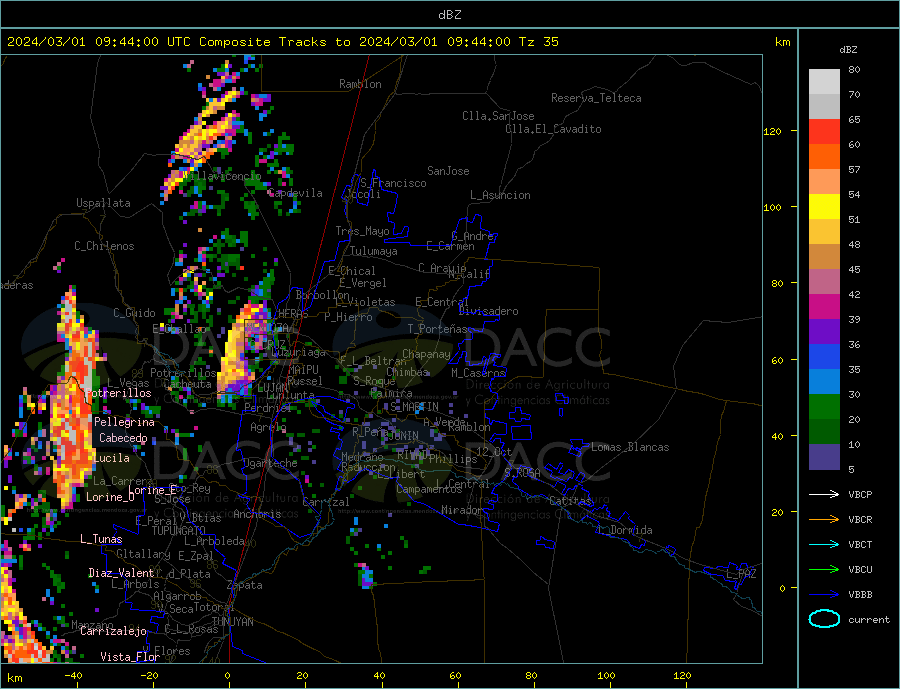900x689 pixels.
Task: Click the 'current' legend label
Action: click(869, 620)
